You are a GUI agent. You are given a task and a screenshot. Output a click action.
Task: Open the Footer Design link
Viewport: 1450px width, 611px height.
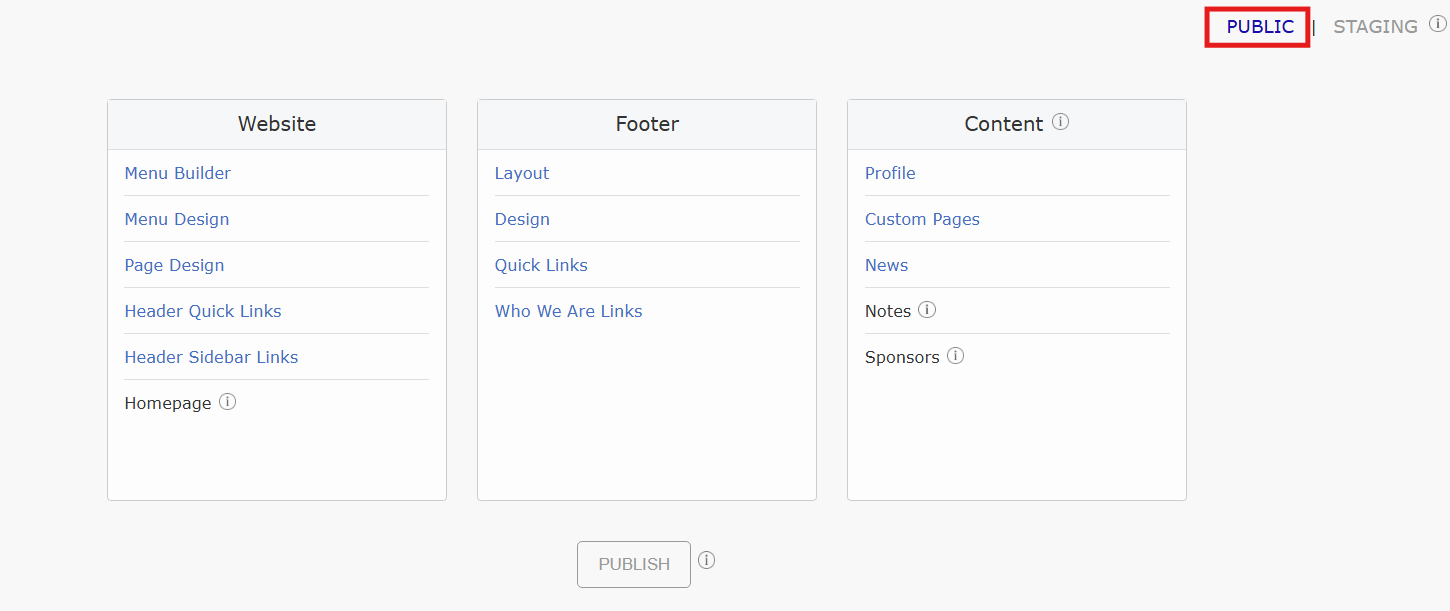(522, 219)
